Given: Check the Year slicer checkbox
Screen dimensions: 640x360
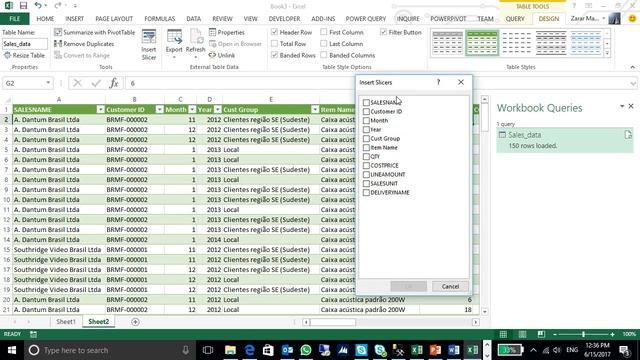Looking at the screenshot, I should [366, 129].
